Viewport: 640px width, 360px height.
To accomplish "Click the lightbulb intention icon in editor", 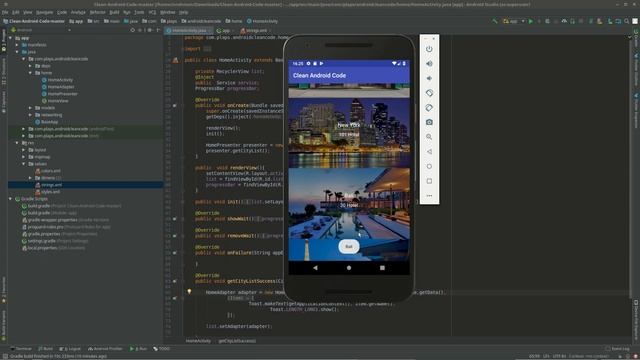I will [x=189, y=291].
